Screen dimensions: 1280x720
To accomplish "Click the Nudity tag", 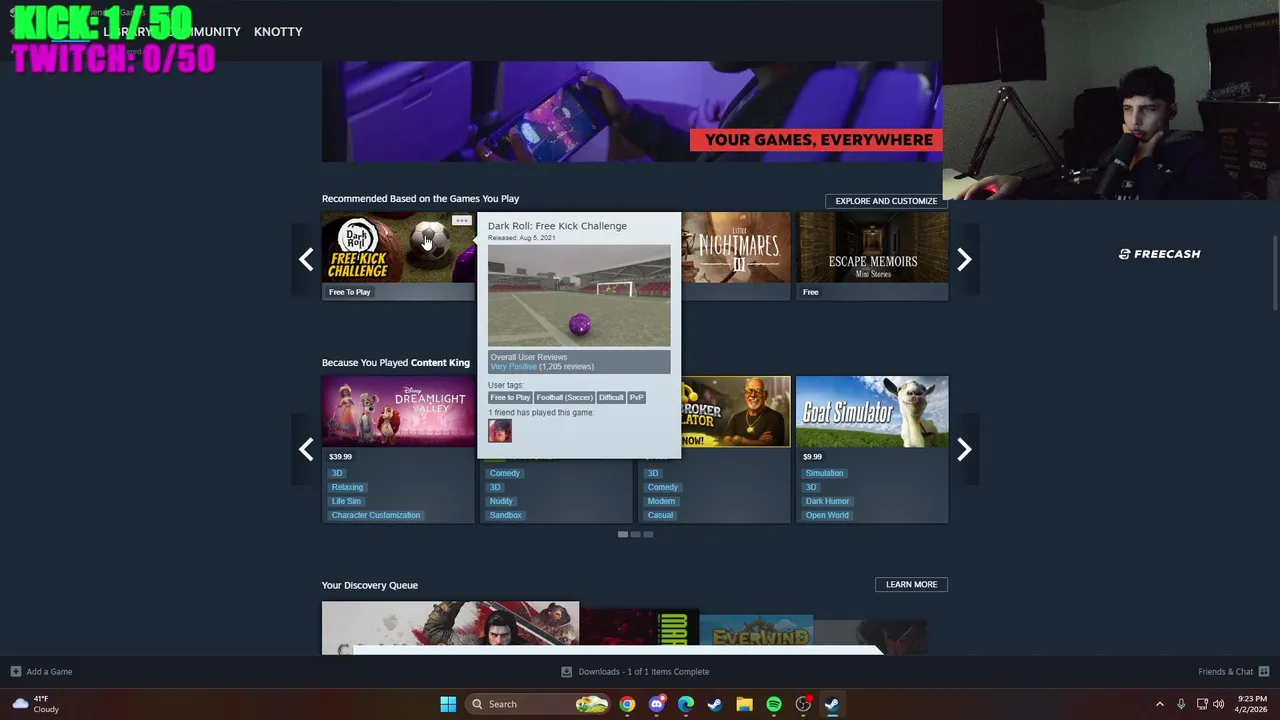I will 501,501.
